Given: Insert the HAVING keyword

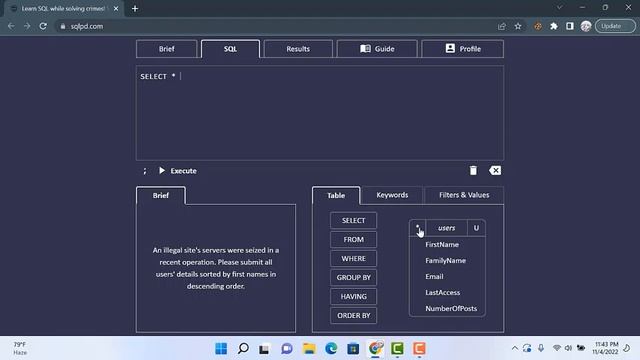Looking at the screenshot, I should pos(353,296).
